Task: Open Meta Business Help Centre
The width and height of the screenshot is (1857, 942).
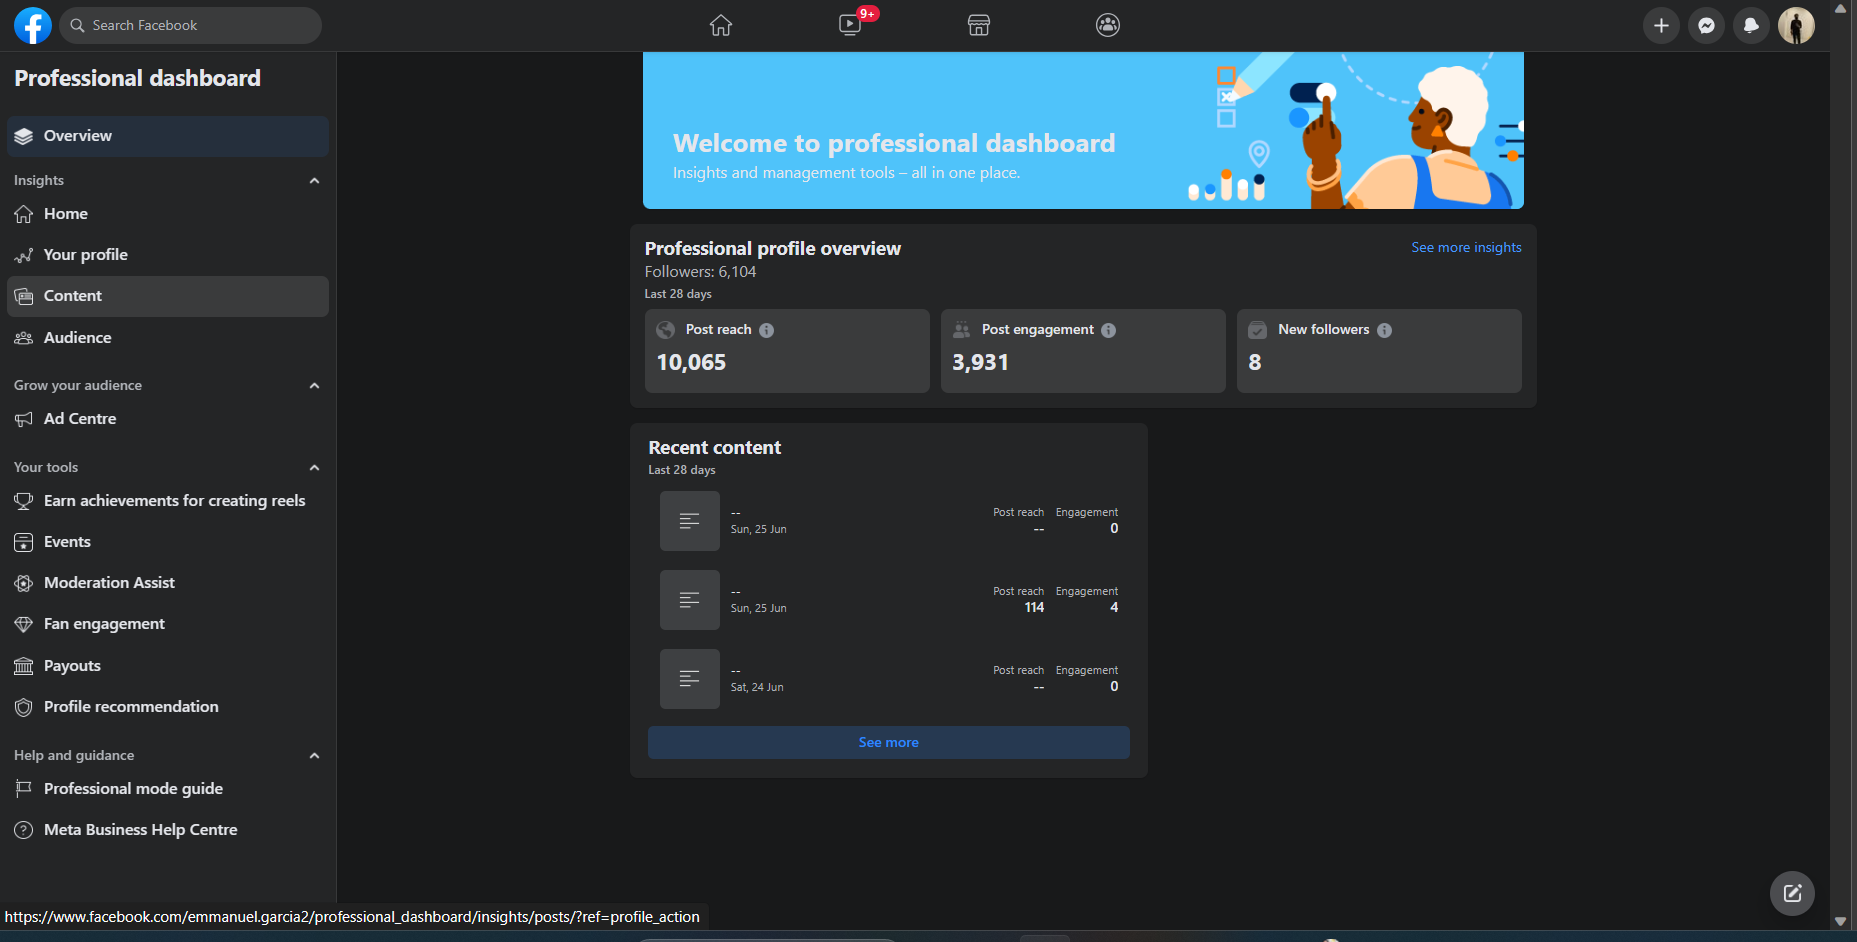Action: click(x=168, y=830)
